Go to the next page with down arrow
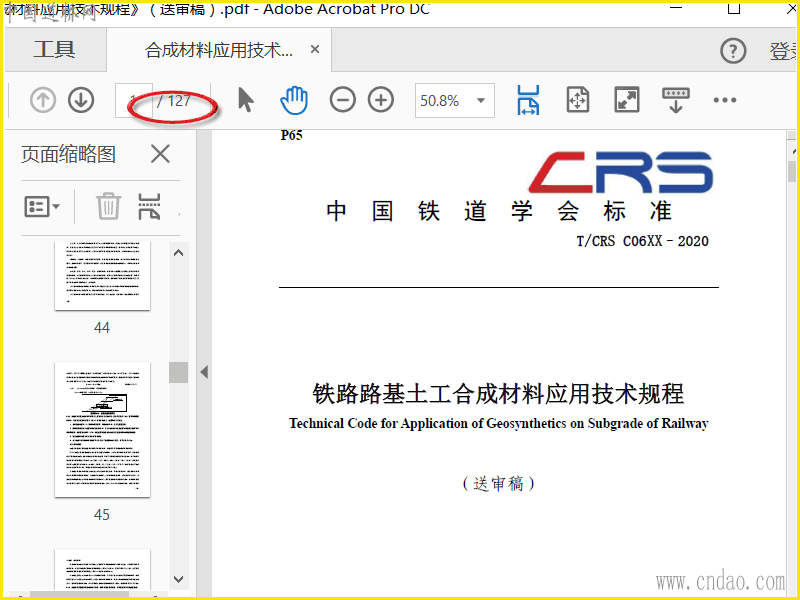Screen dimensions: 800x600 pyautogui.click(x=81, y=100)
